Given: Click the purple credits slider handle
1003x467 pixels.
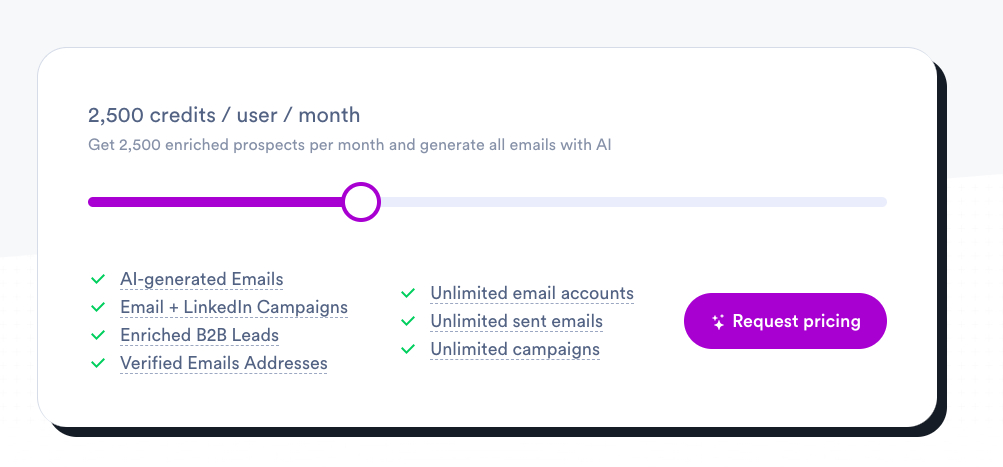Looking at the screenshot, I should pyautogui.click(x=361, y=202).
